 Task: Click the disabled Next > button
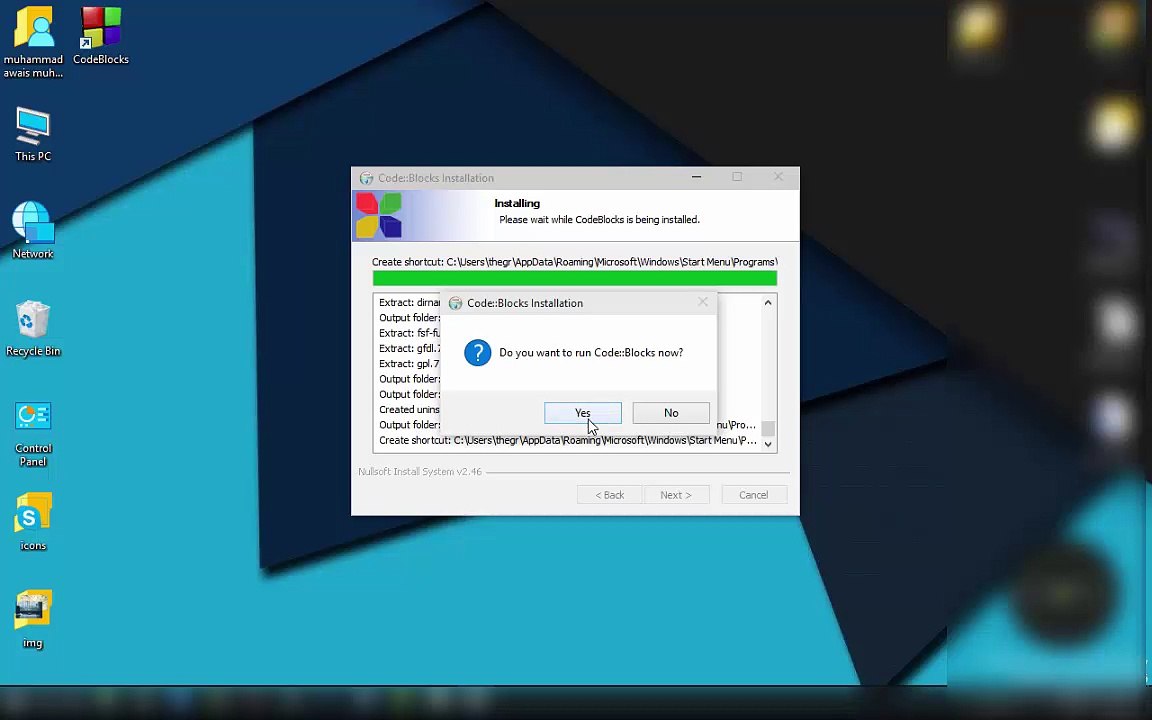[675, 495]
